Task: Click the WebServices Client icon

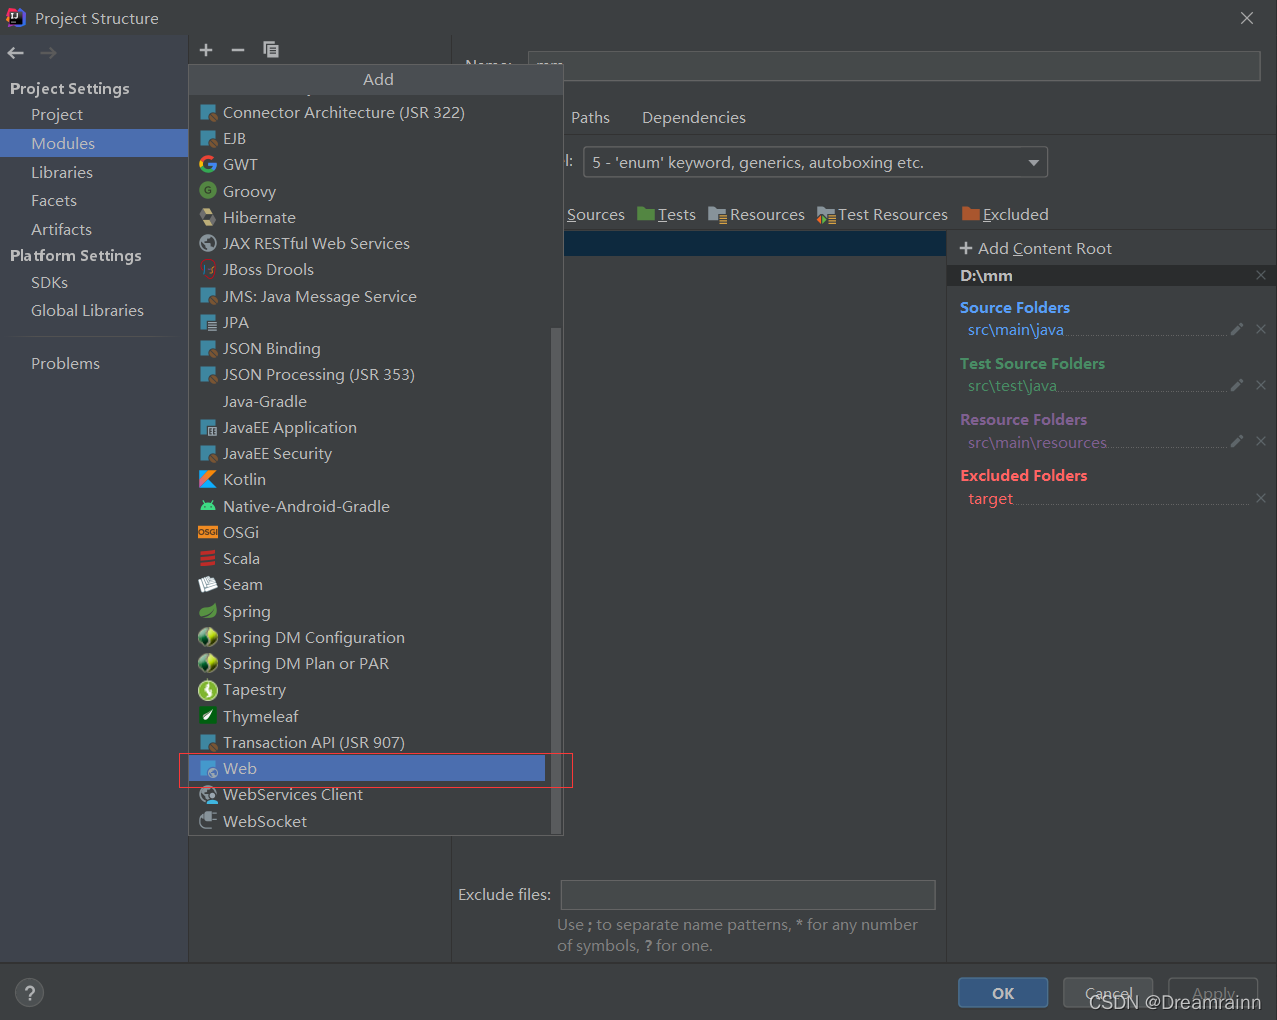Action: [x=208, y=794]
